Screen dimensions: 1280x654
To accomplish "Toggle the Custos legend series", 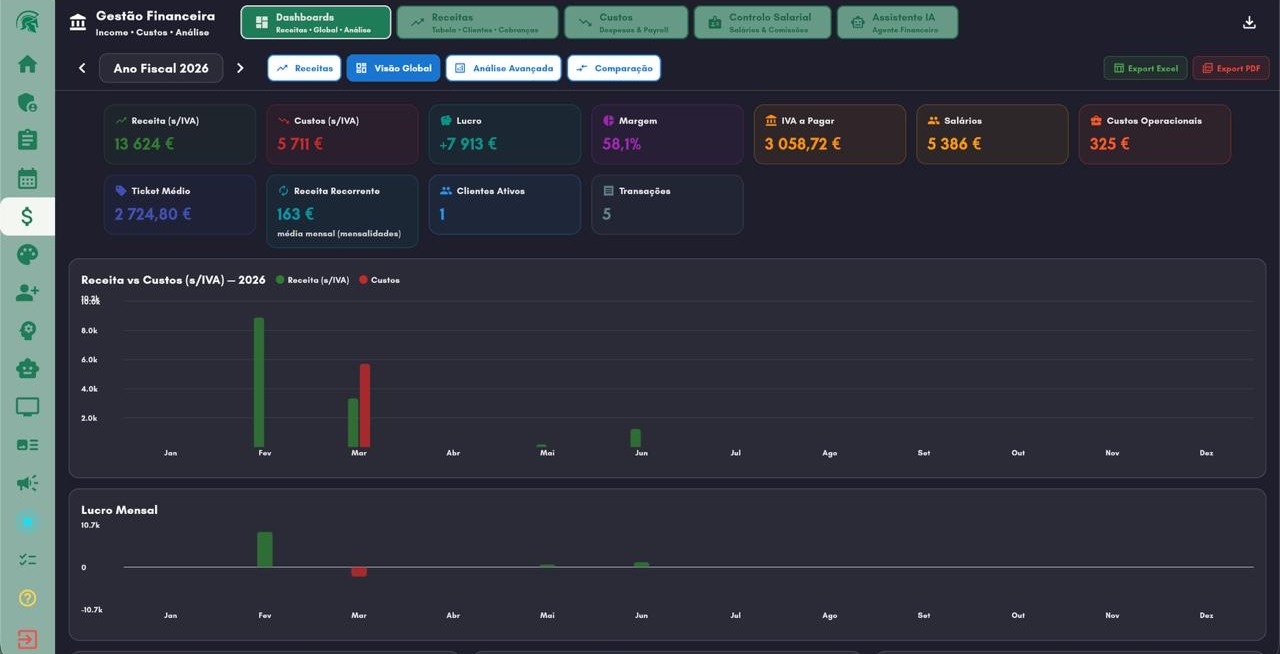I will coord(379,280).
